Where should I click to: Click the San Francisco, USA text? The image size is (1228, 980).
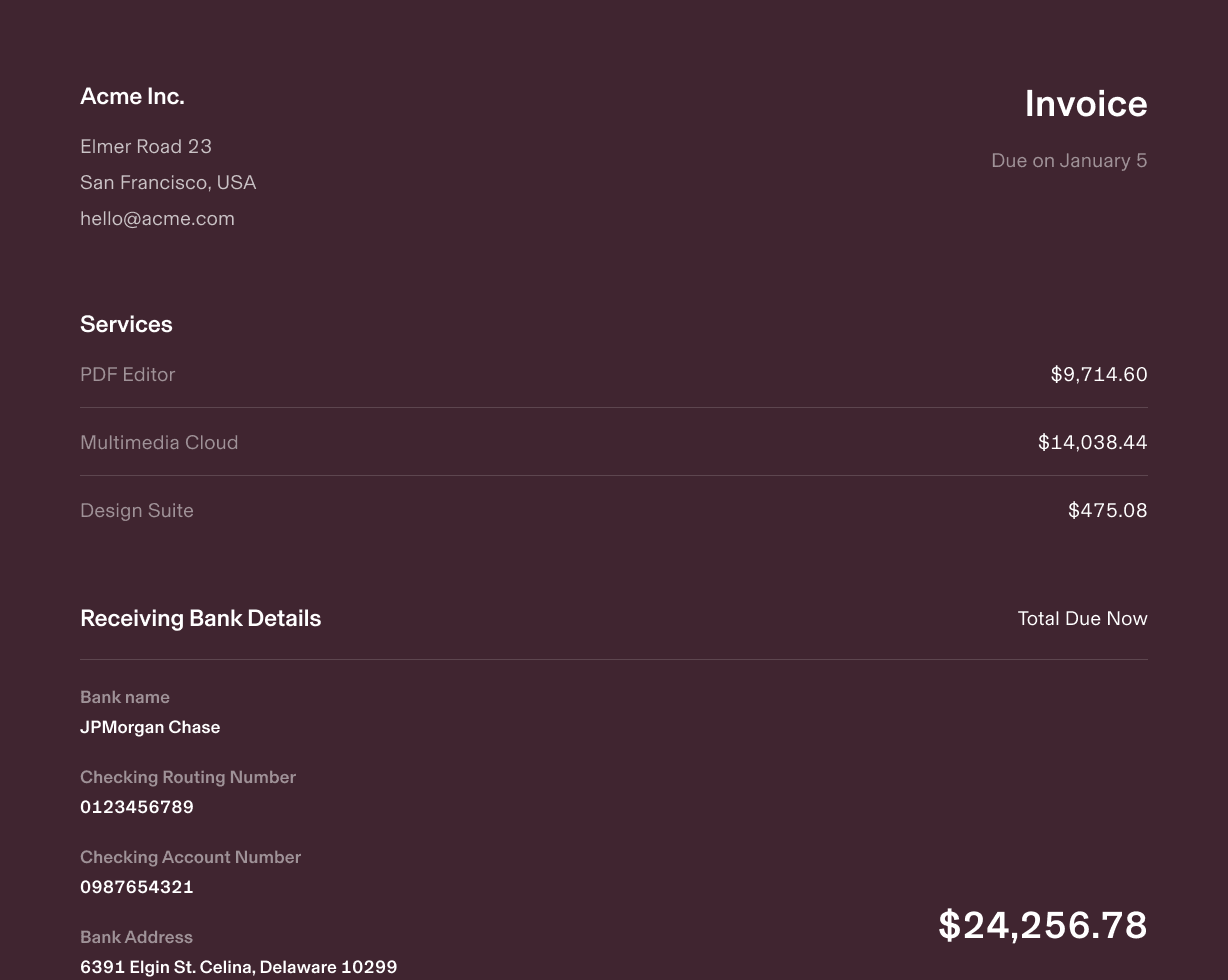[168, 183]
